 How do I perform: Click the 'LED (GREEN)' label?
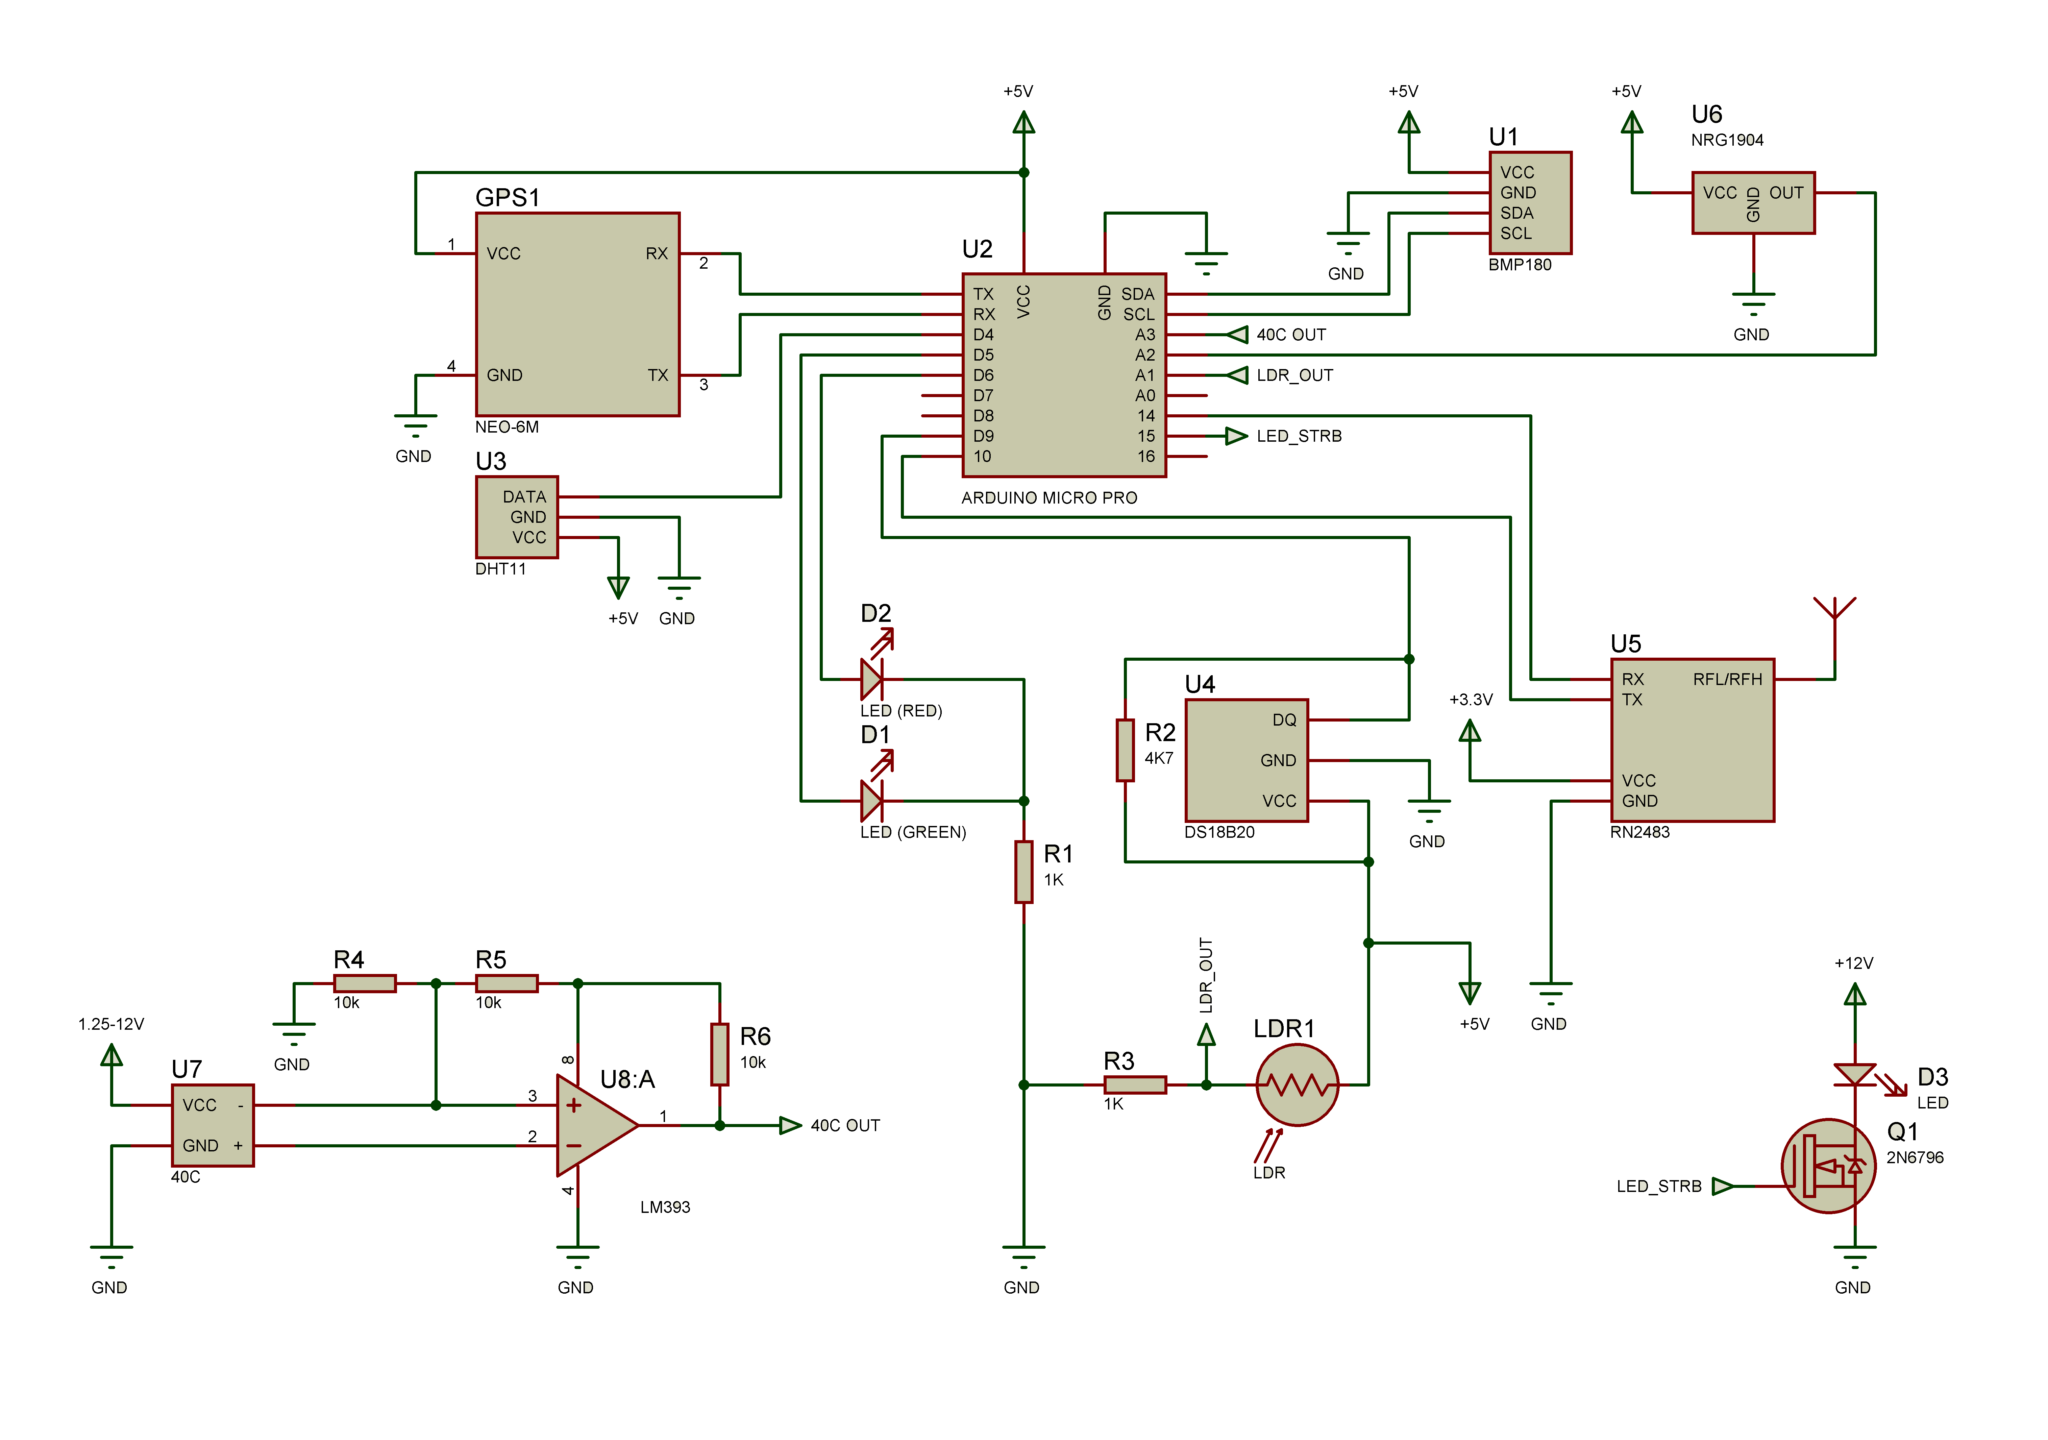pos(913,832)
